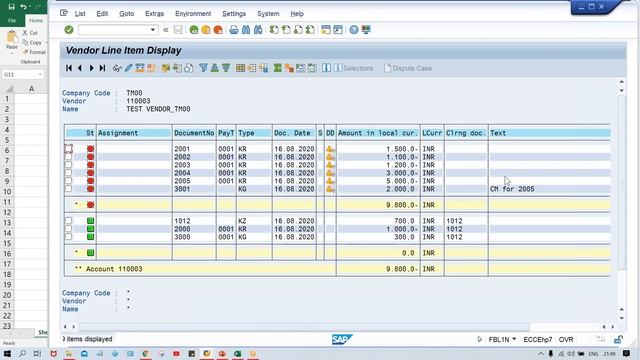Go to next item arrow

click(91, 68)
